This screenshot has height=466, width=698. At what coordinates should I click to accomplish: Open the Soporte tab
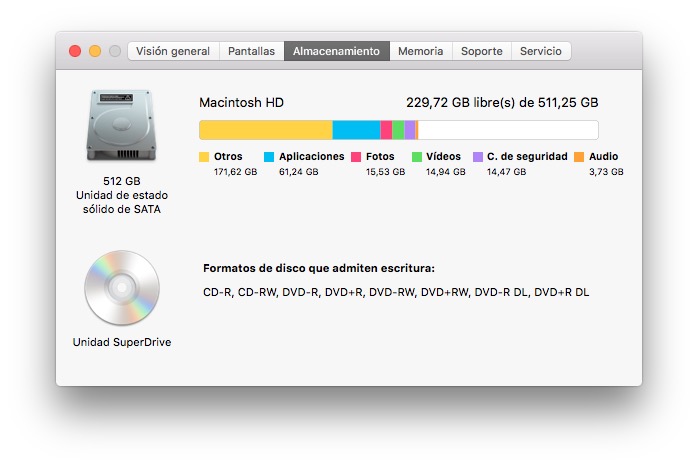coord(482,51)
